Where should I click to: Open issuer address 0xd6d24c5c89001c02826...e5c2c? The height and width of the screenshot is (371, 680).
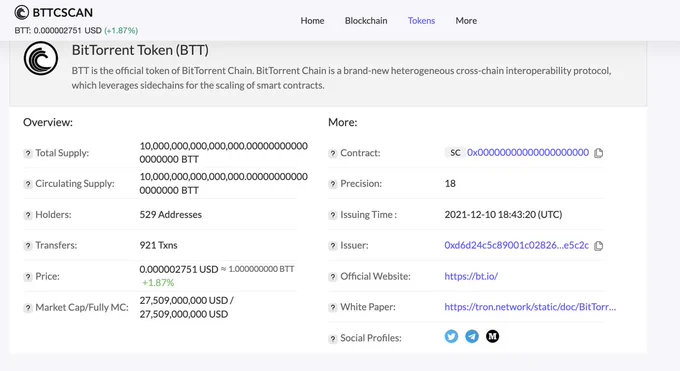(x=517, y=245)
